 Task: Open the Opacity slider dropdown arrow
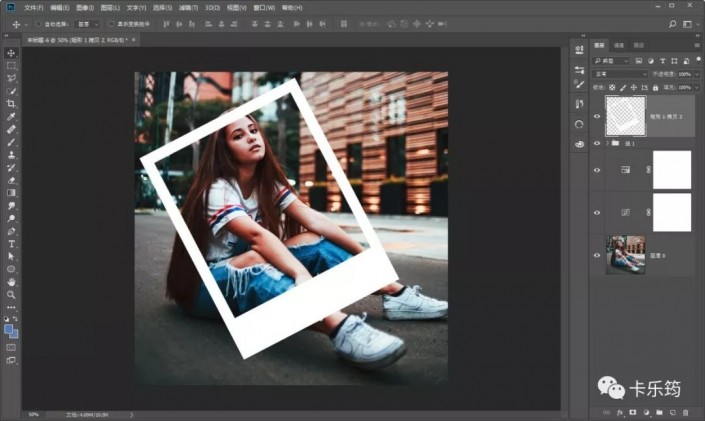coord(697,74)
